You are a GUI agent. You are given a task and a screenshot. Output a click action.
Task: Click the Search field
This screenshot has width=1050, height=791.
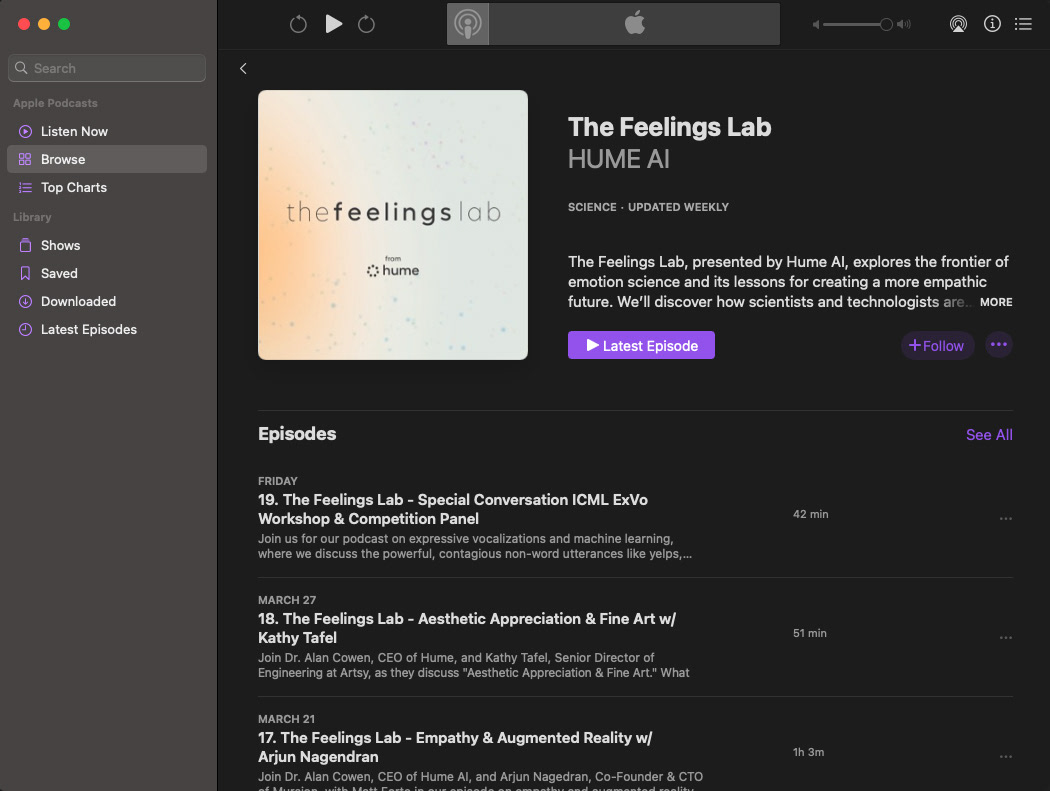pyautogui.click(x=107, y=68)
